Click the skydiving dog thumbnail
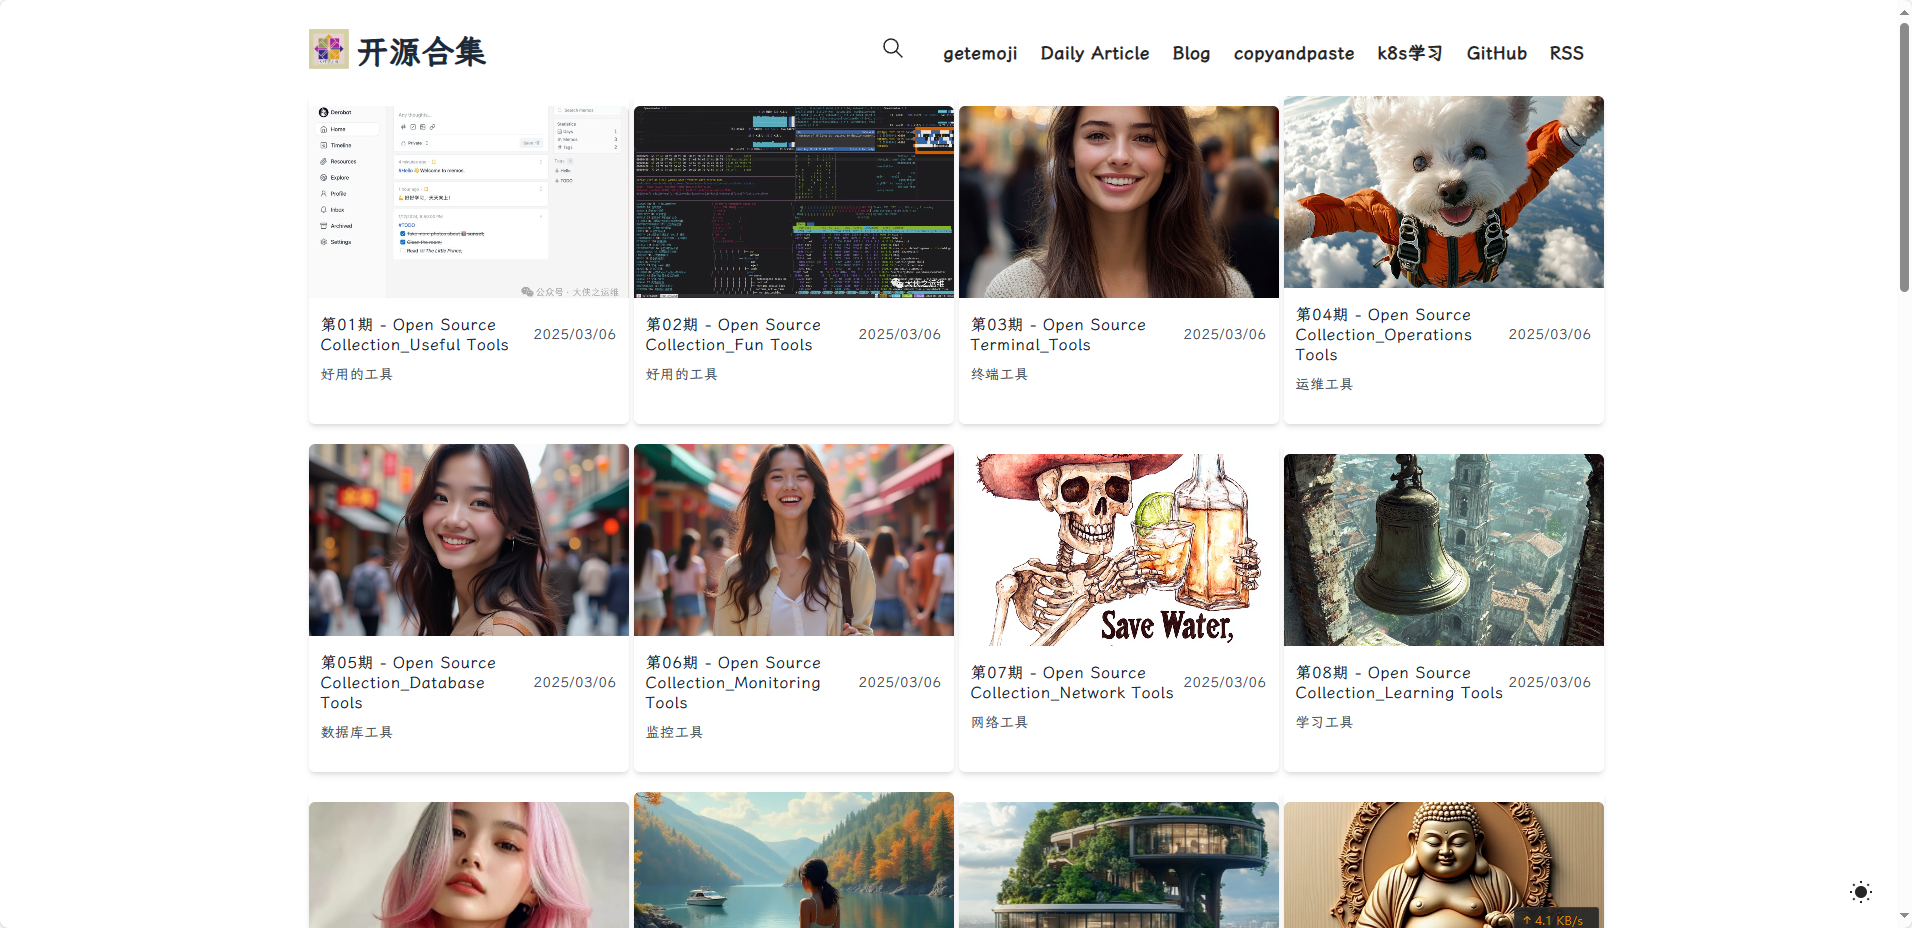Viewport: 1912px width, 928px height. click(1443, 192)
